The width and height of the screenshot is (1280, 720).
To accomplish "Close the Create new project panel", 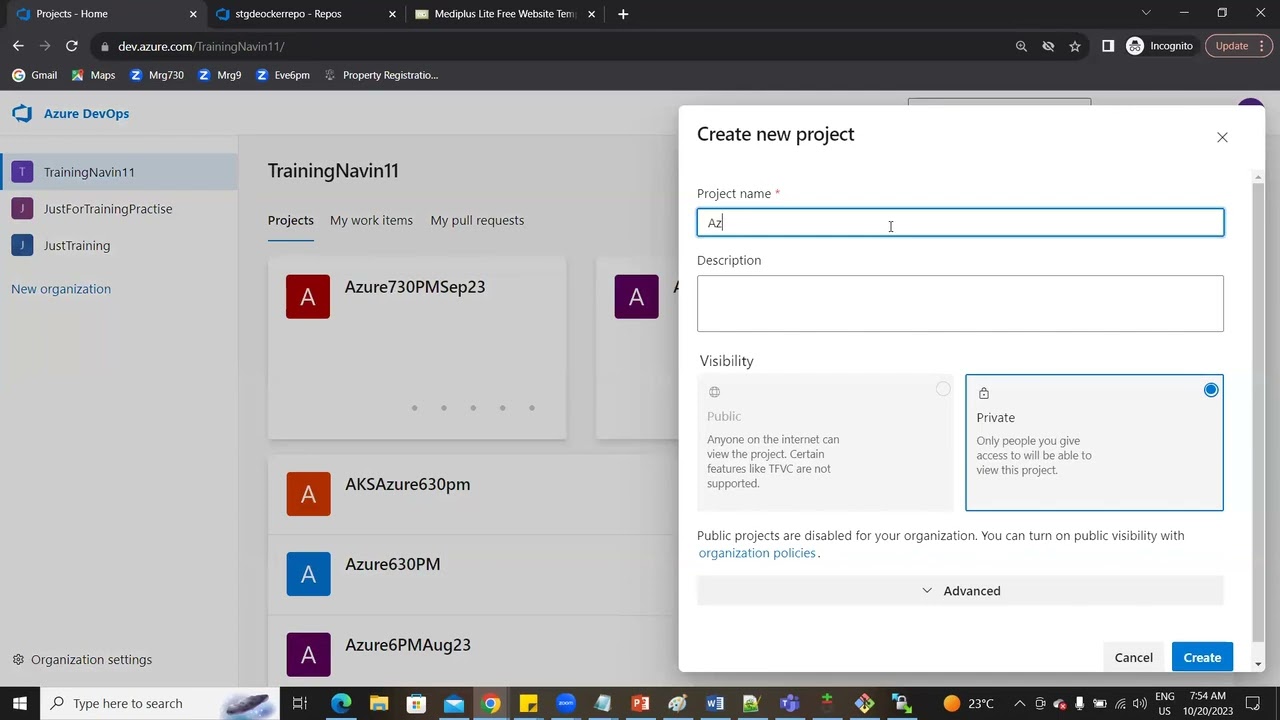I will tap(1222, 137).
